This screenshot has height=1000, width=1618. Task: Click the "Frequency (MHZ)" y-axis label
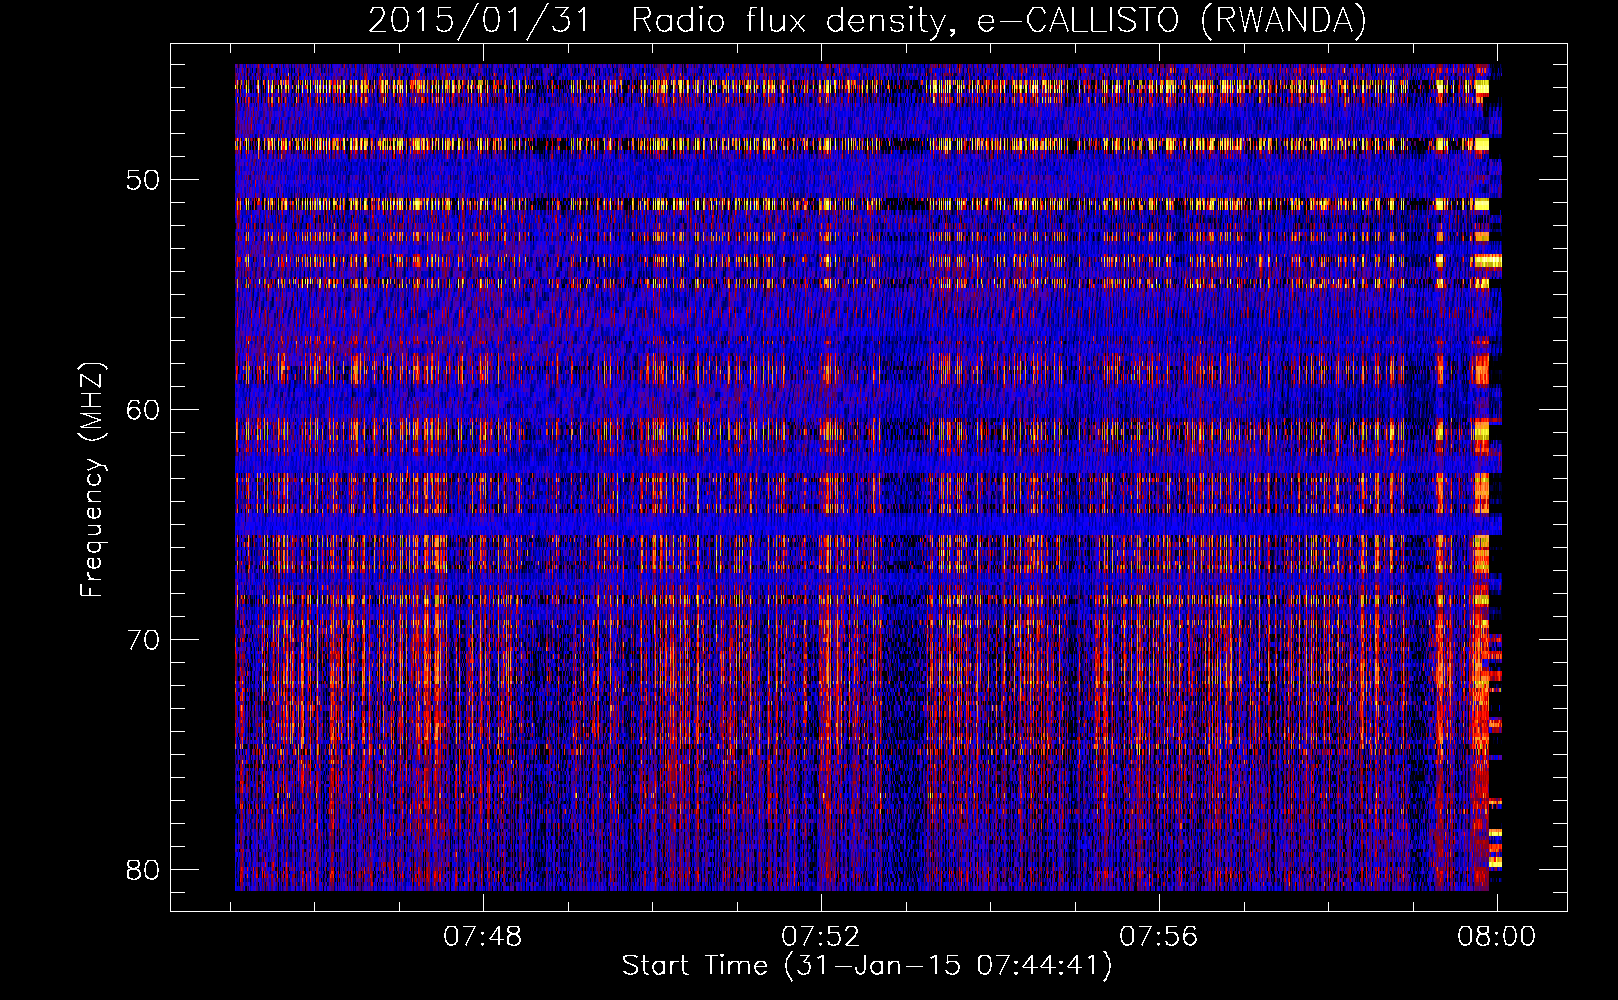pyautogui.click(x=92, y=479)
